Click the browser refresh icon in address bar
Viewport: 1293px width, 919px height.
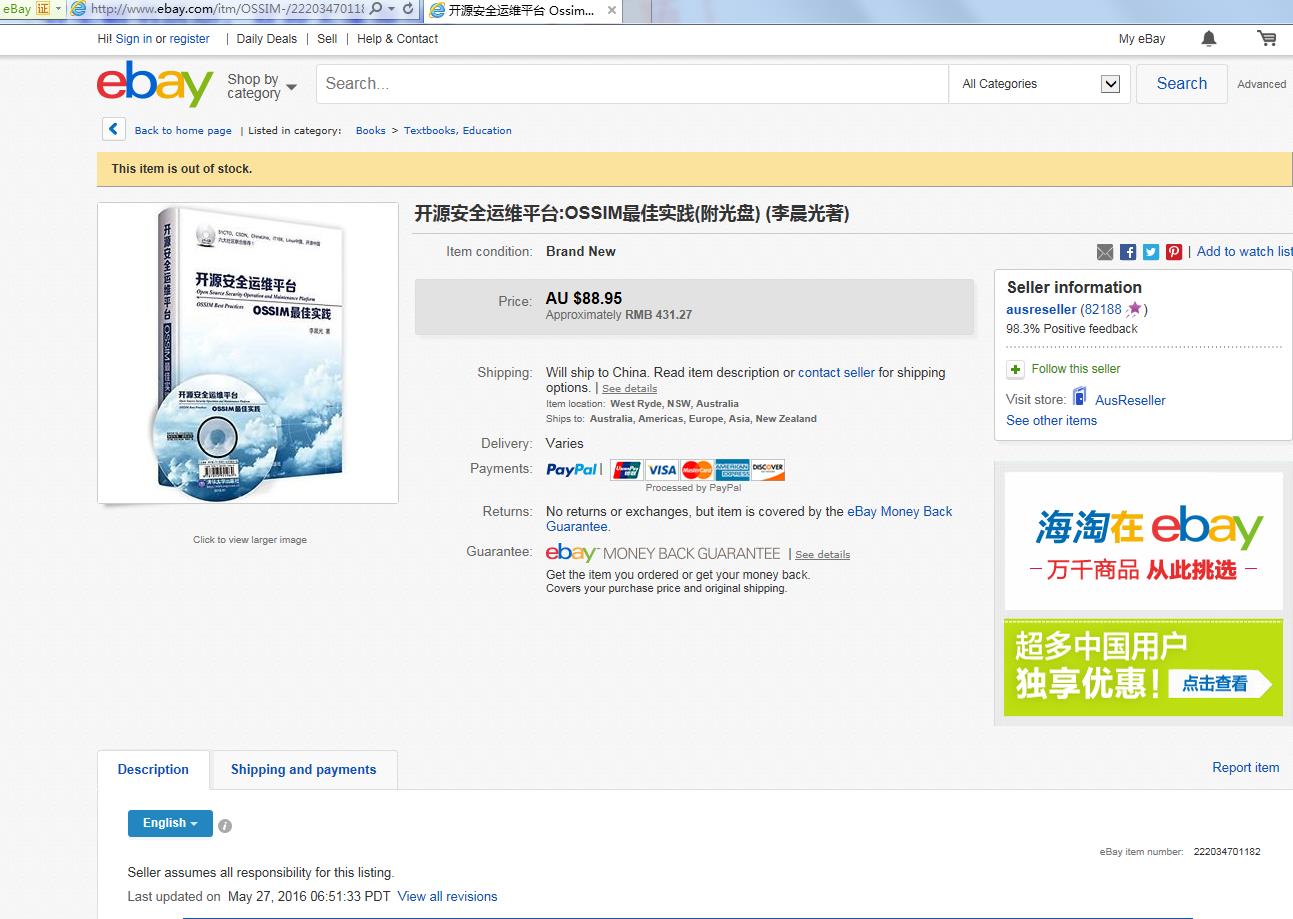pos(408,8)
